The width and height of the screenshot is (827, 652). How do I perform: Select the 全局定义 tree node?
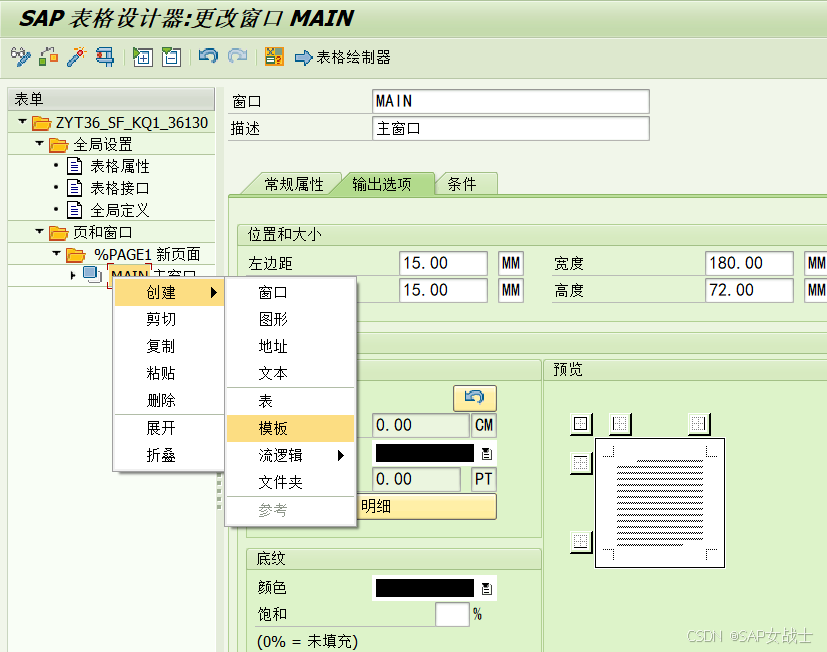click(120, 210)
